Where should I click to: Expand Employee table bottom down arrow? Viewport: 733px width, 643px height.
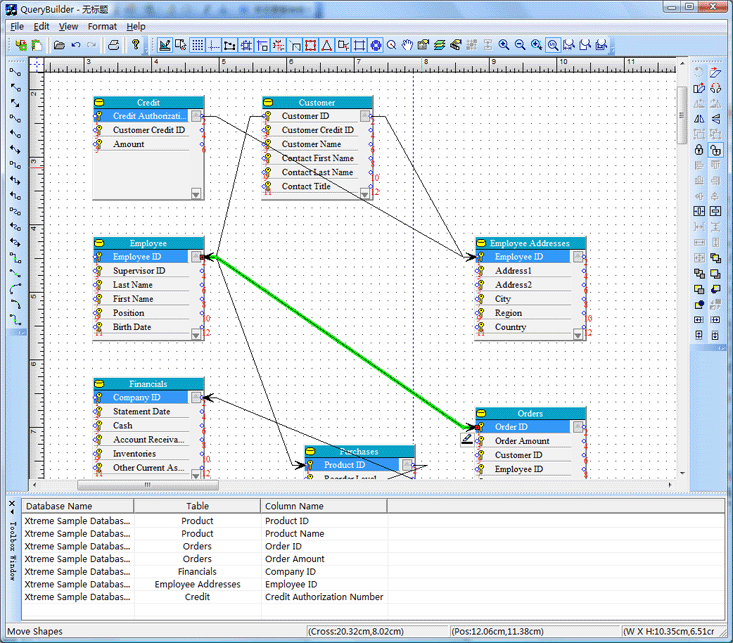pos(196,334)
